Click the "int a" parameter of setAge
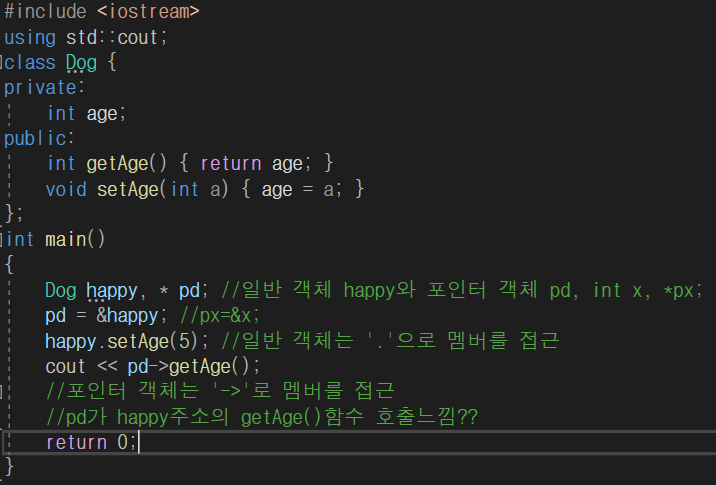Viewport: 716px width, 485px height. pos(196,190)
